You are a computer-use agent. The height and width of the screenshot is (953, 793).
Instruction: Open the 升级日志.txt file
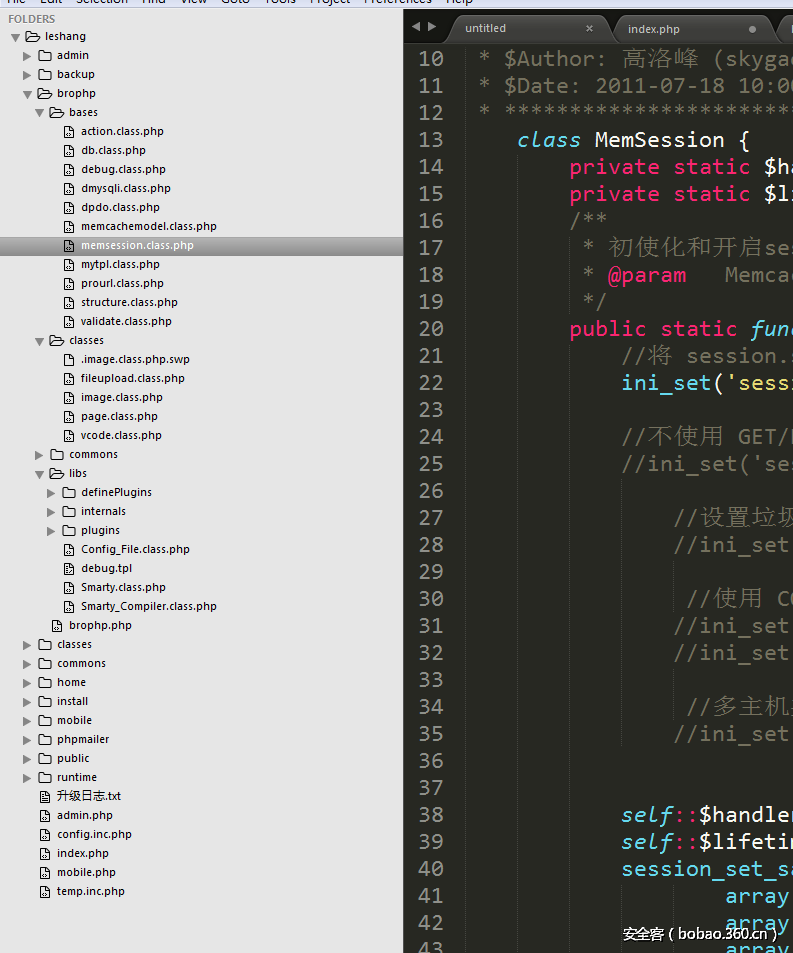tap(88, 797)
